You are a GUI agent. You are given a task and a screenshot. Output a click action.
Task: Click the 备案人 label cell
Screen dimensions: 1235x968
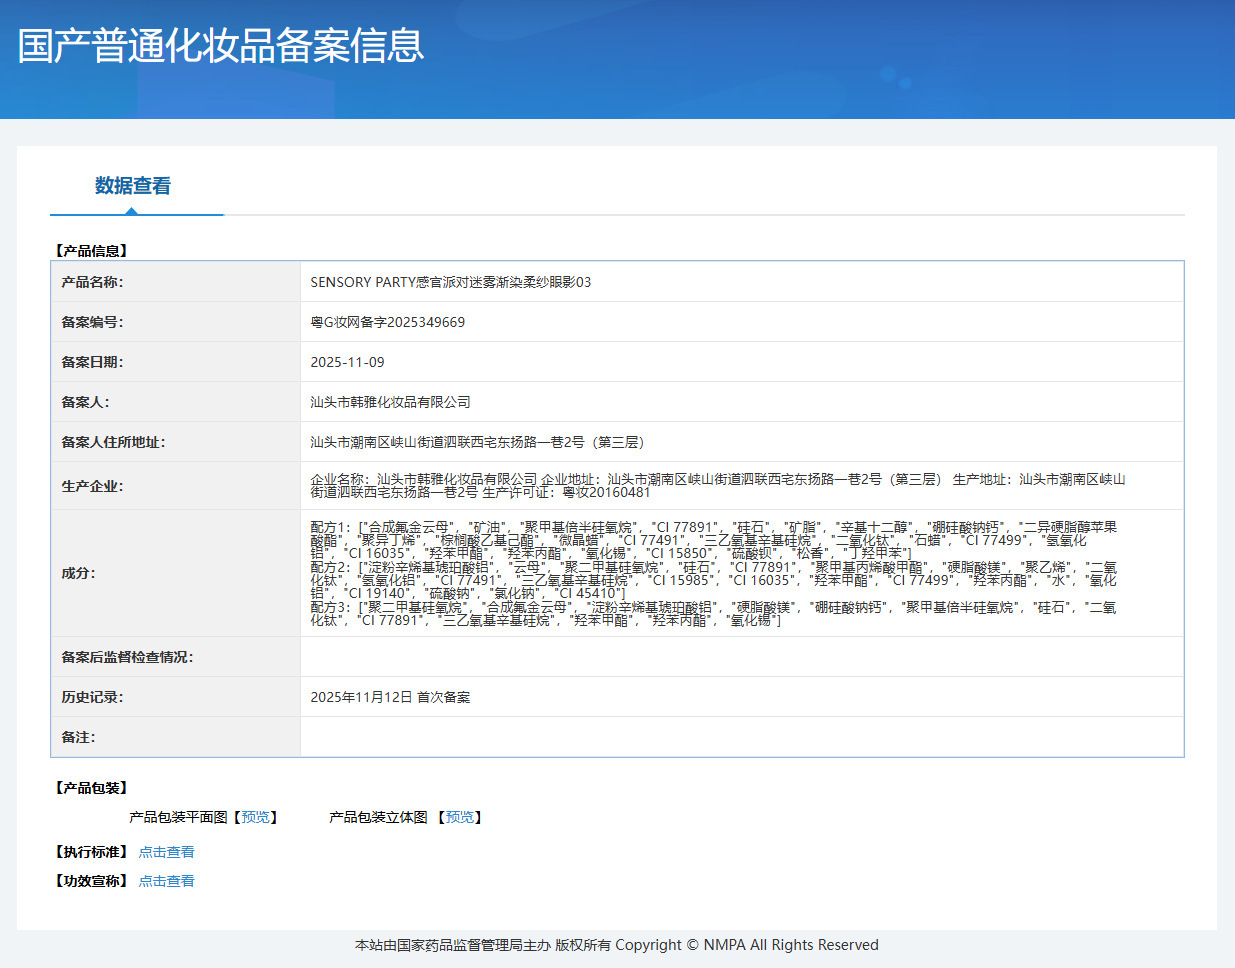tap(176, 402)
